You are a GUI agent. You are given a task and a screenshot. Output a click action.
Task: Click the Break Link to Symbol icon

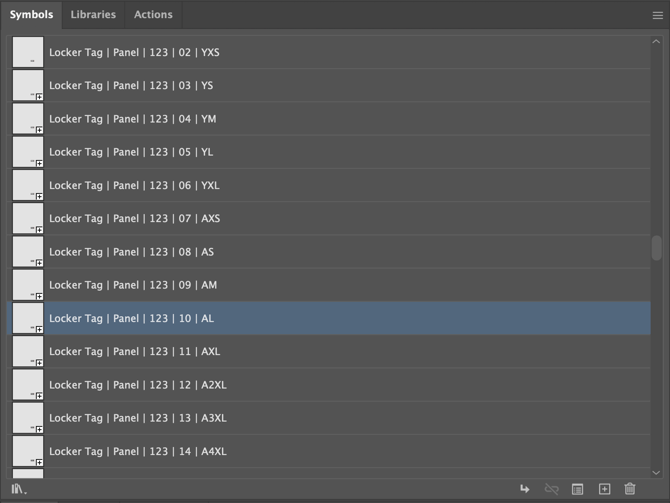551,489
